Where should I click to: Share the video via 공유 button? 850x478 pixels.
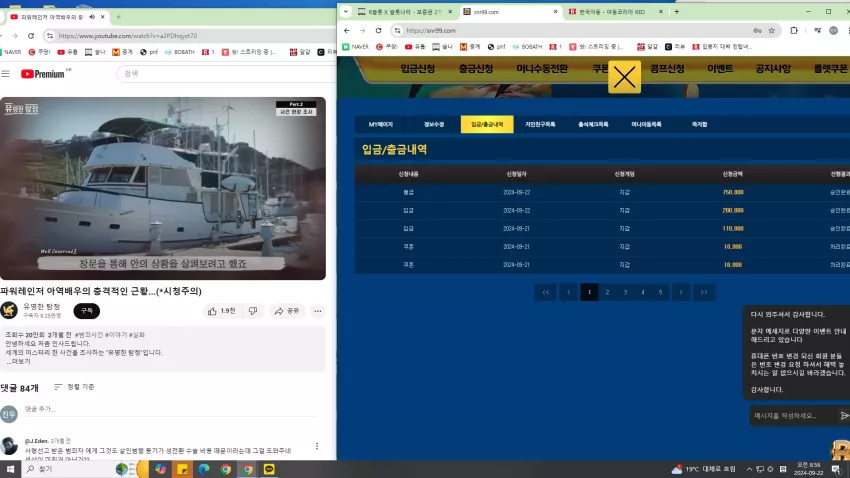287,311
